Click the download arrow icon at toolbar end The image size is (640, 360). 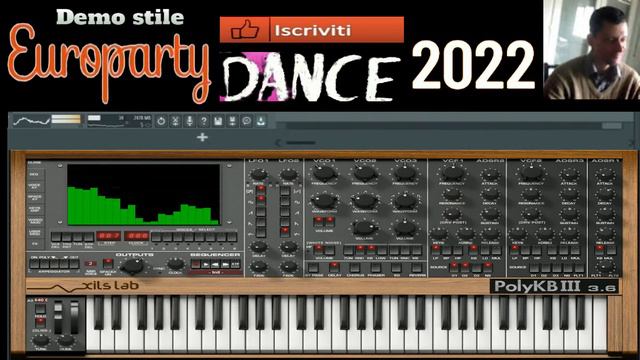click(x=261, y=121)
